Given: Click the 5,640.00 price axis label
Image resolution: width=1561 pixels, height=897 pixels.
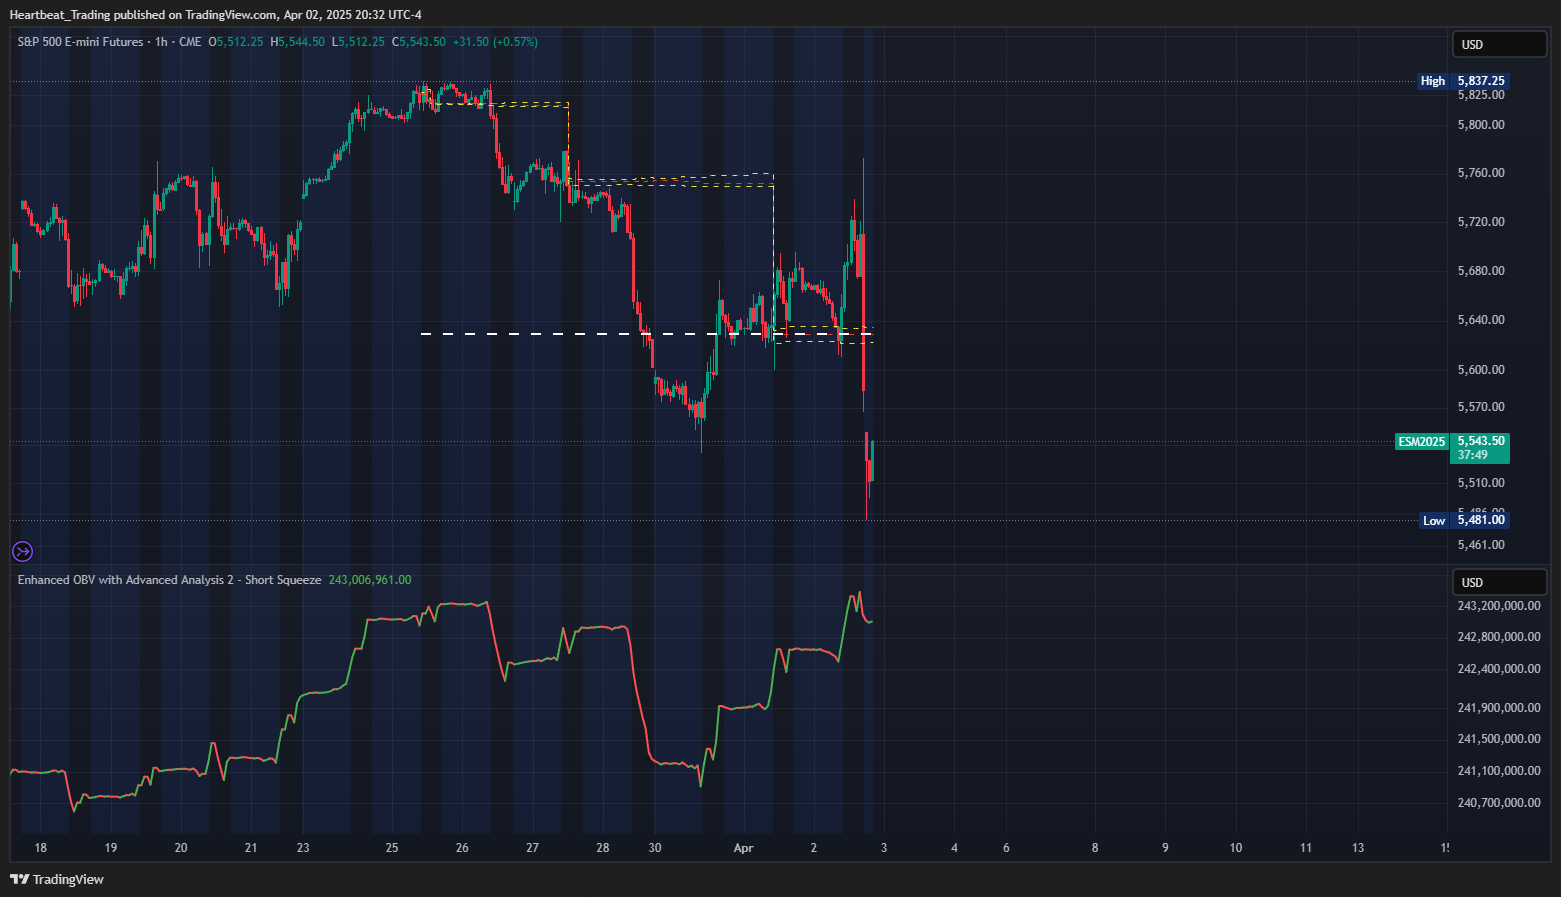Looking at the screenshot, I should [1481, 320].
